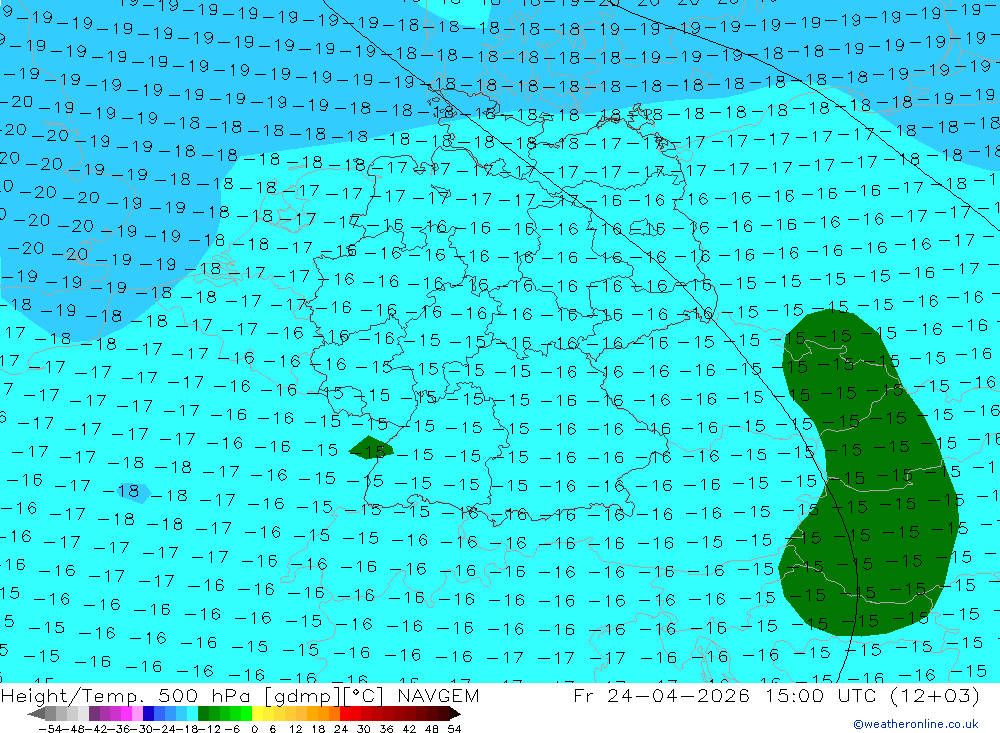Click the small isolated blue '-18' patch
1000x733 pixels.
pyautogui.click(x=133, y=492)
